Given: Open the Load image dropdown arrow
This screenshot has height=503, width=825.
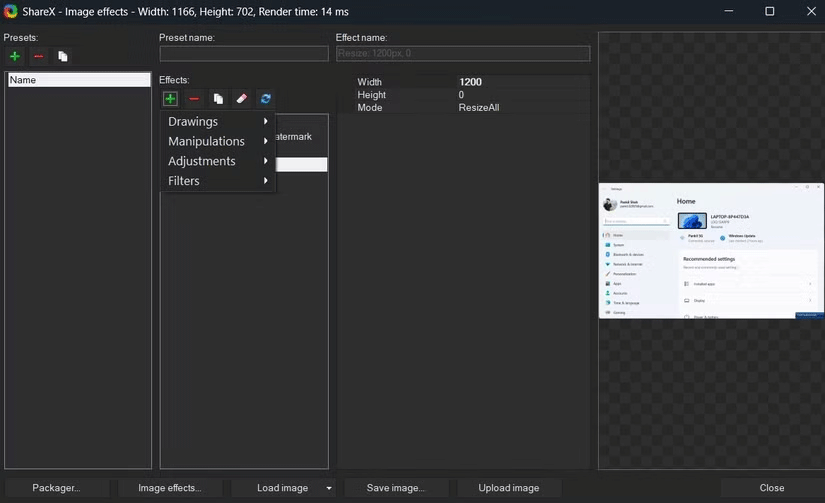Looking at the screenshot, I should coord(328,488).
